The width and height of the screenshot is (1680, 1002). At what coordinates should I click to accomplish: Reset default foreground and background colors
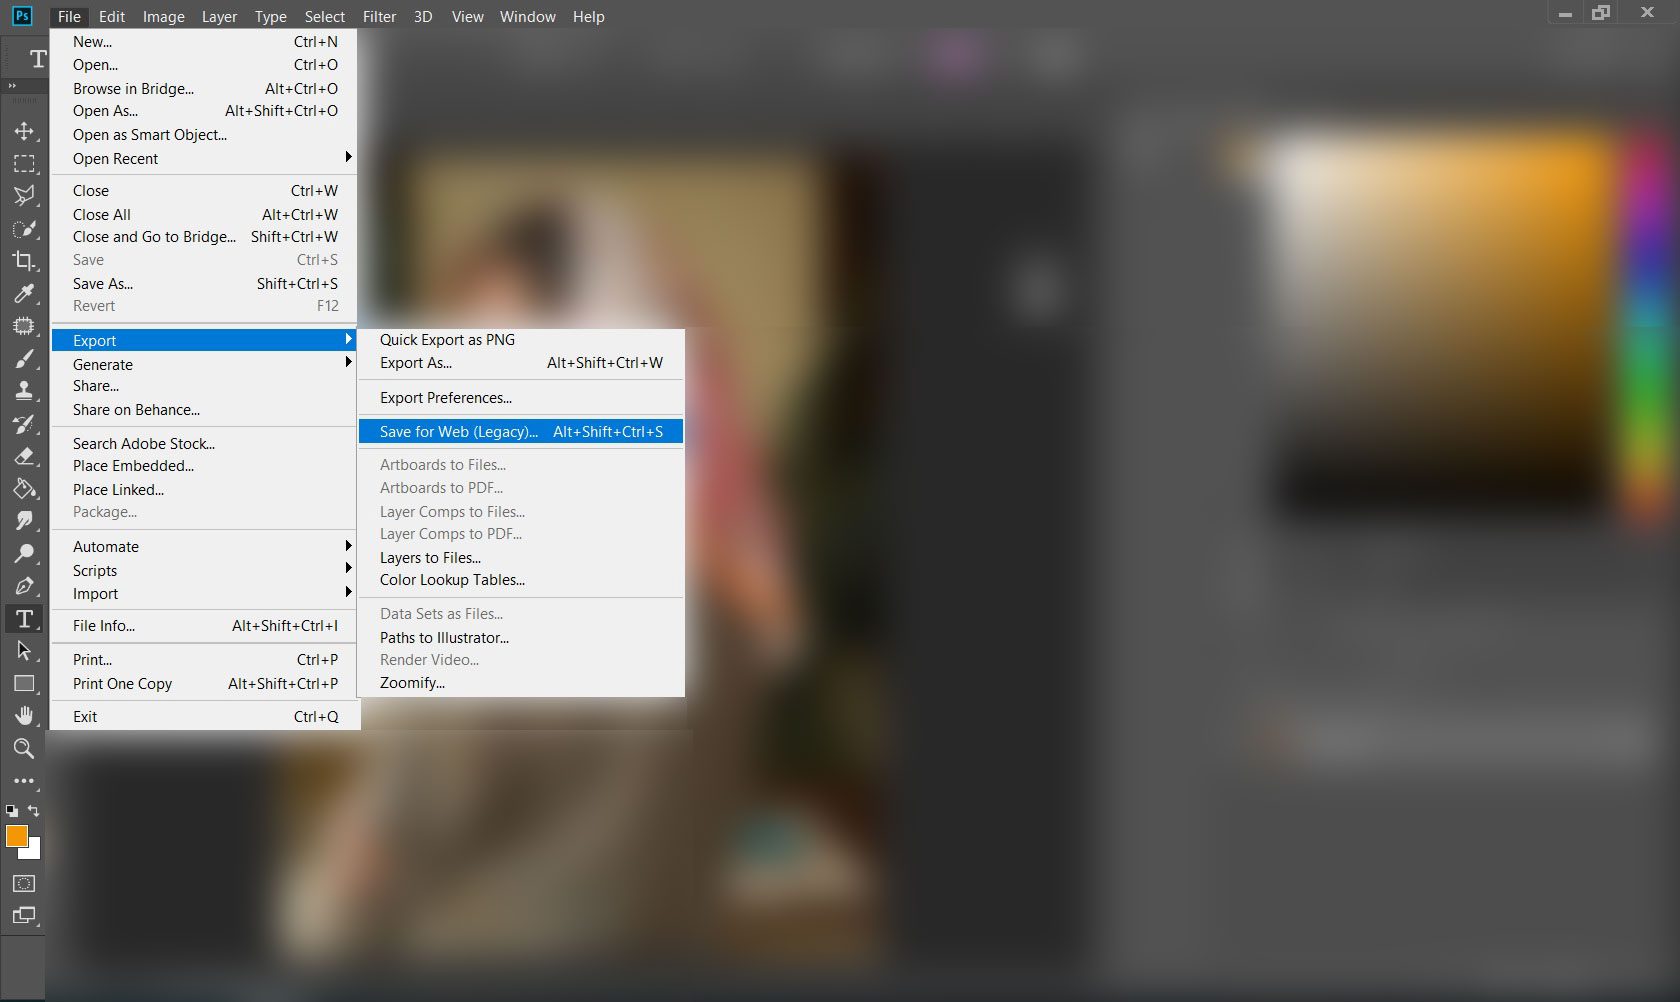pyautogui.click(x=12, y=811)
